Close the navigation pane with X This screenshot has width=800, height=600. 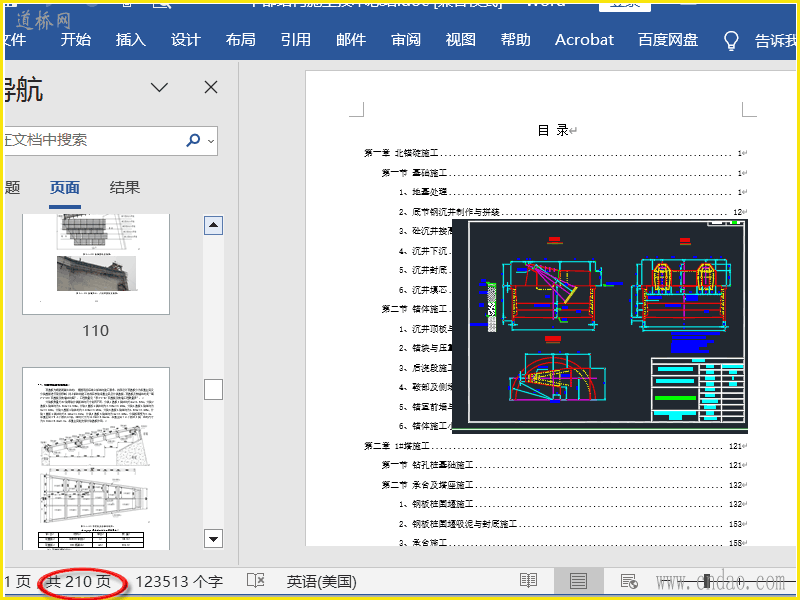[x=211, y=88]
